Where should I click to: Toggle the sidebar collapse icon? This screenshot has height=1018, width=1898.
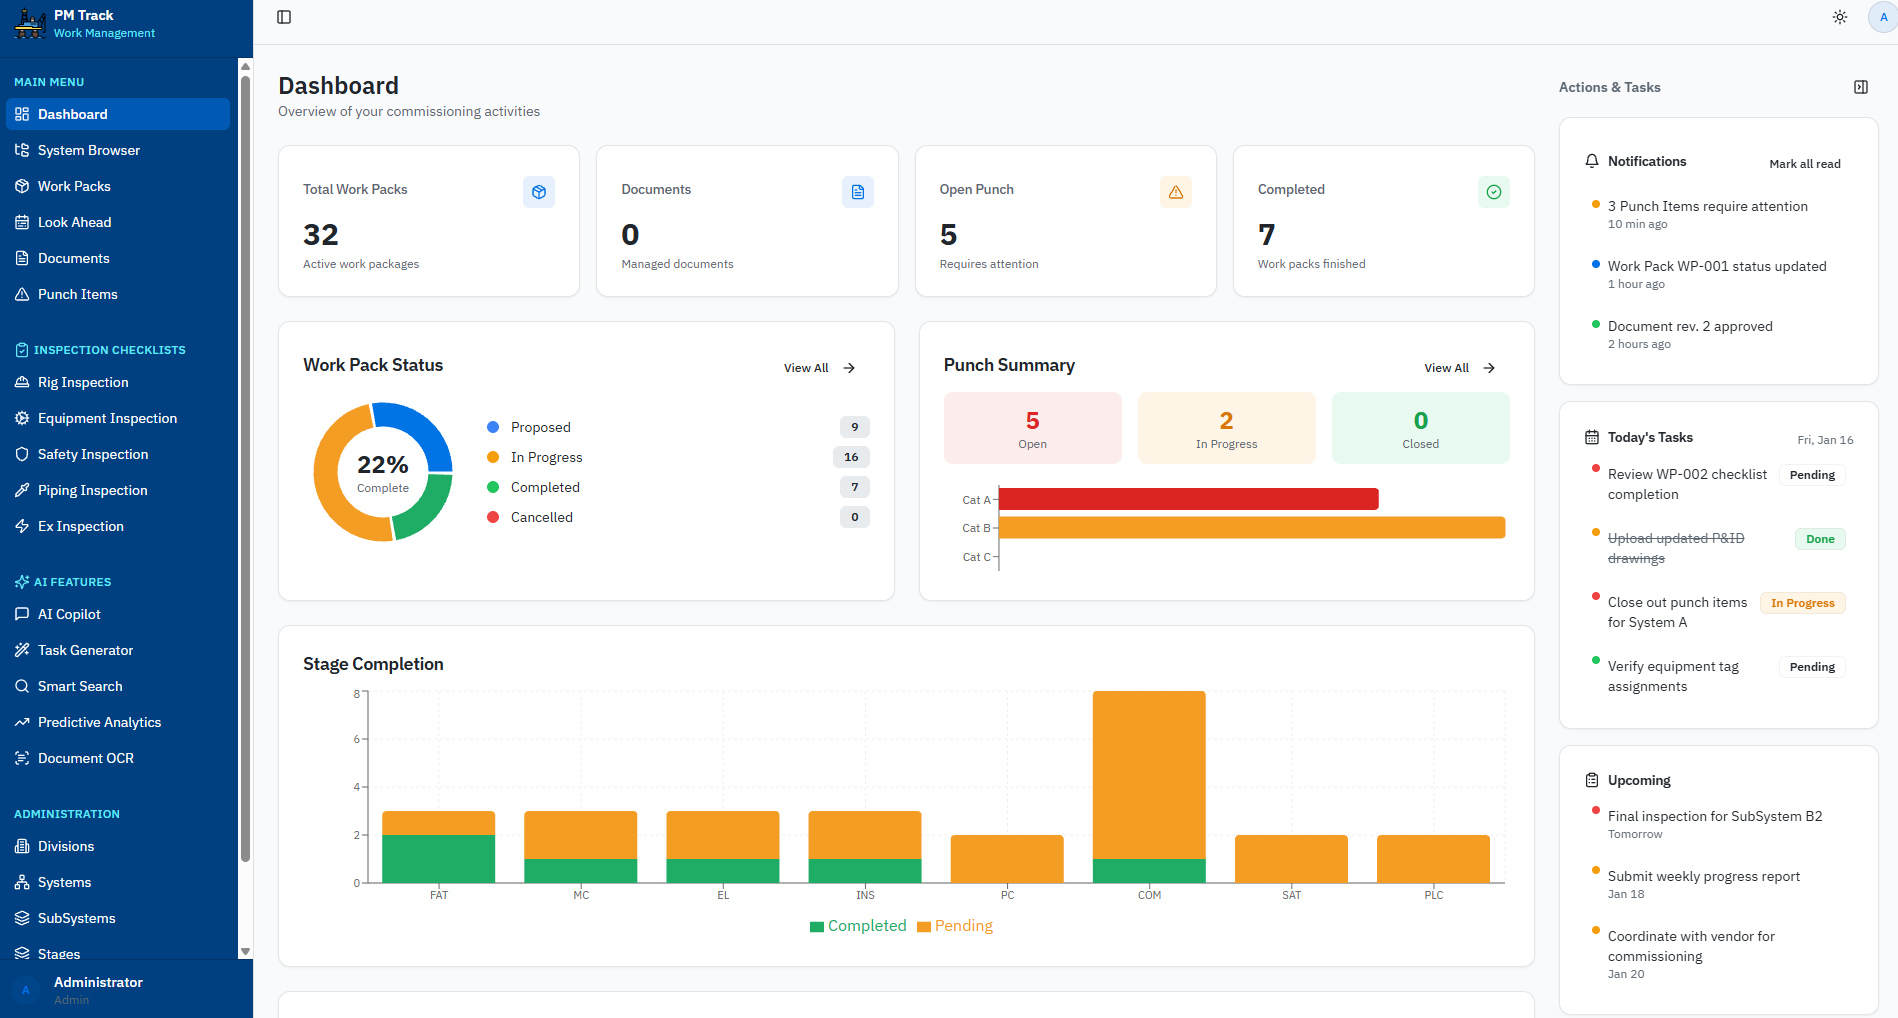click(284, 17)
